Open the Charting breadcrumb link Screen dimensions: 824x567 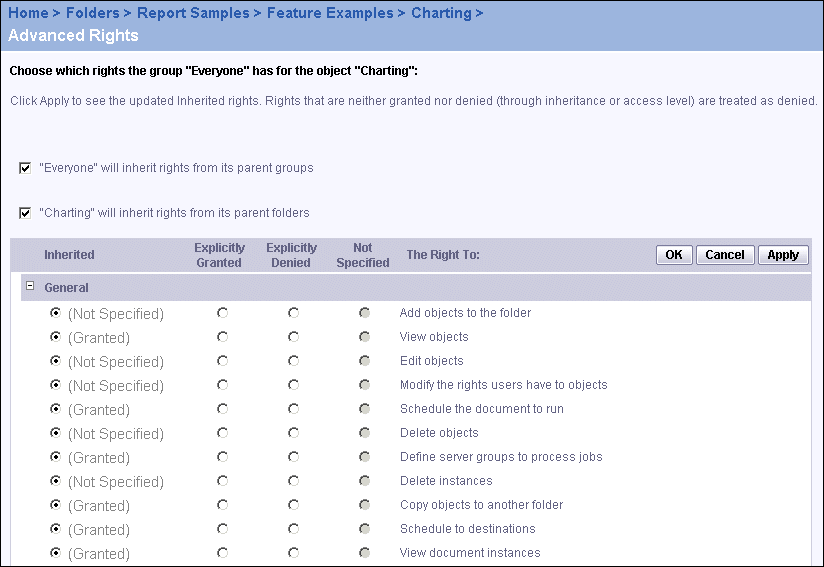click(x=441, y=13)
